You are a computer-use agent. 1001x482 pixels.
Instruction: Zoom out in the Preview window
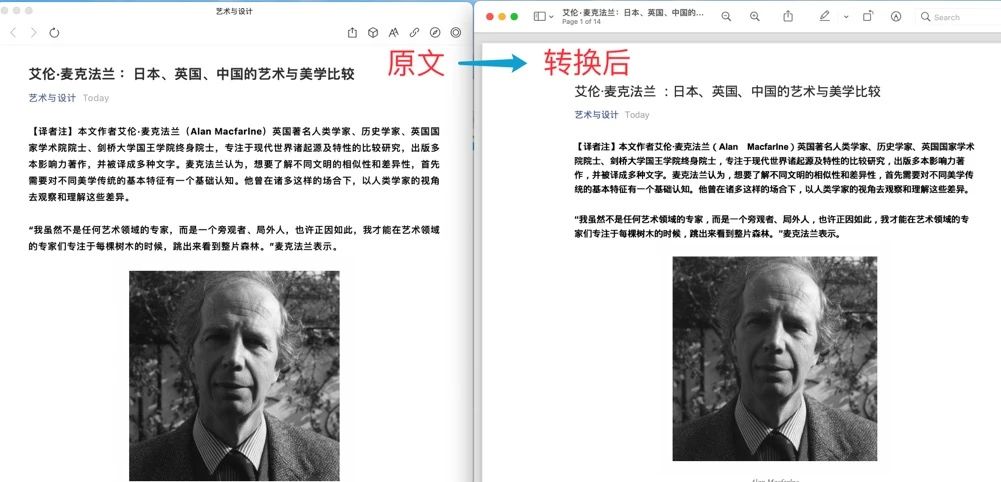click(x=726, y=17)
